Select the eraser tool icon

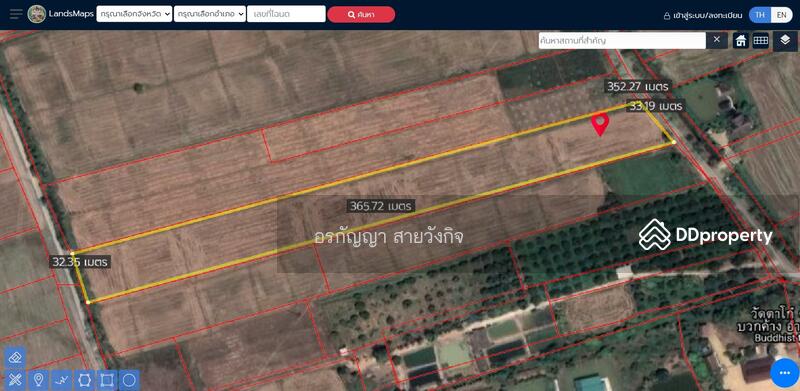click(15, 357)
